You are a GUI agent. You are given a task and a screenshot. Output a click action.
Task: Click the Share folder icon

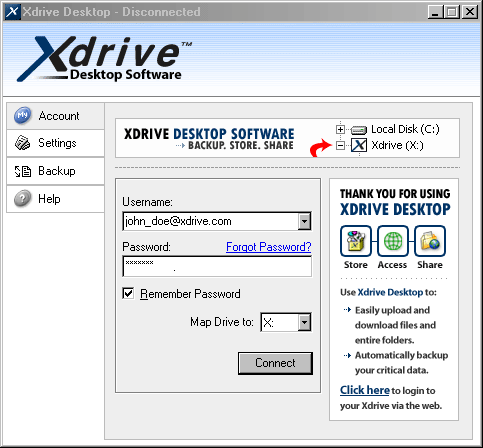[430, 241]
